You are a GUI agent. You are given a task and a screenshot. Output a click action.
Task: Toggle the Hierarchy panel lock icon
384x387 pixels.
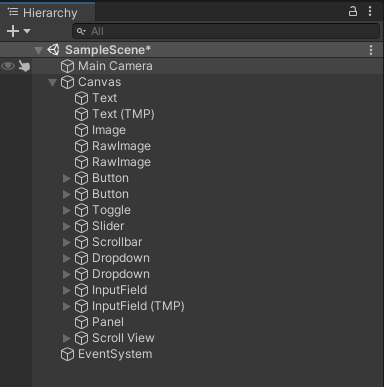click(x=353, y=12)
